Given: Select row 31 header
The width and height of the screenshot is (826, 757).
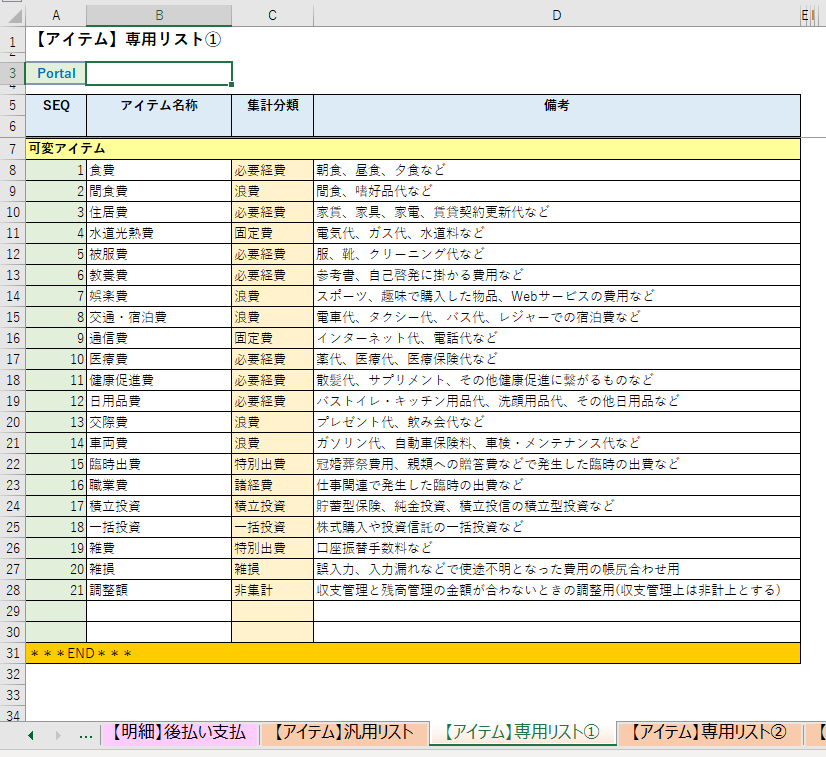Looking at the screenshot, I should (x=13, y=653).
